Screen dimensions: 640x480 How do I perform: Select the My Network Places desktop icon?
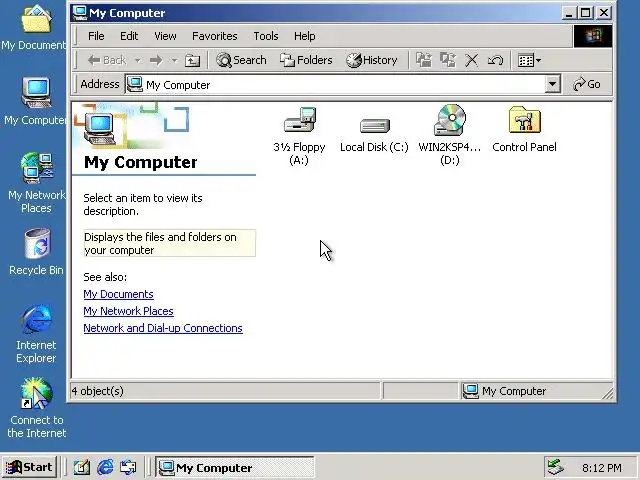point(36,182)
